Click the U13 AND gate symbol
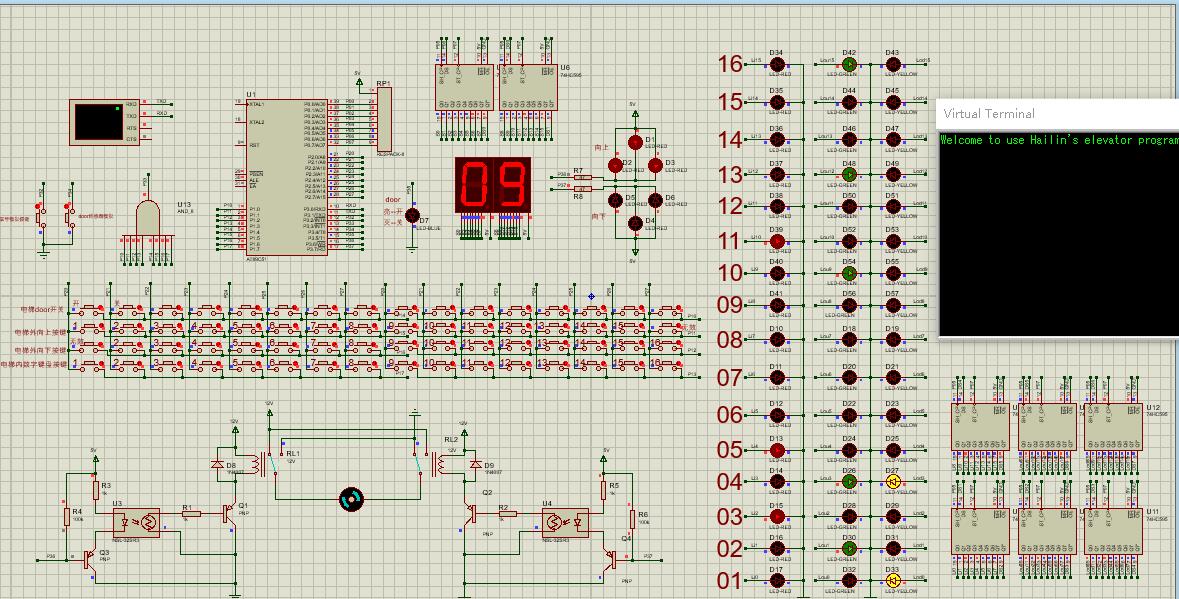This screenshot has height=599, width=1179. click(x=147, y=214)
